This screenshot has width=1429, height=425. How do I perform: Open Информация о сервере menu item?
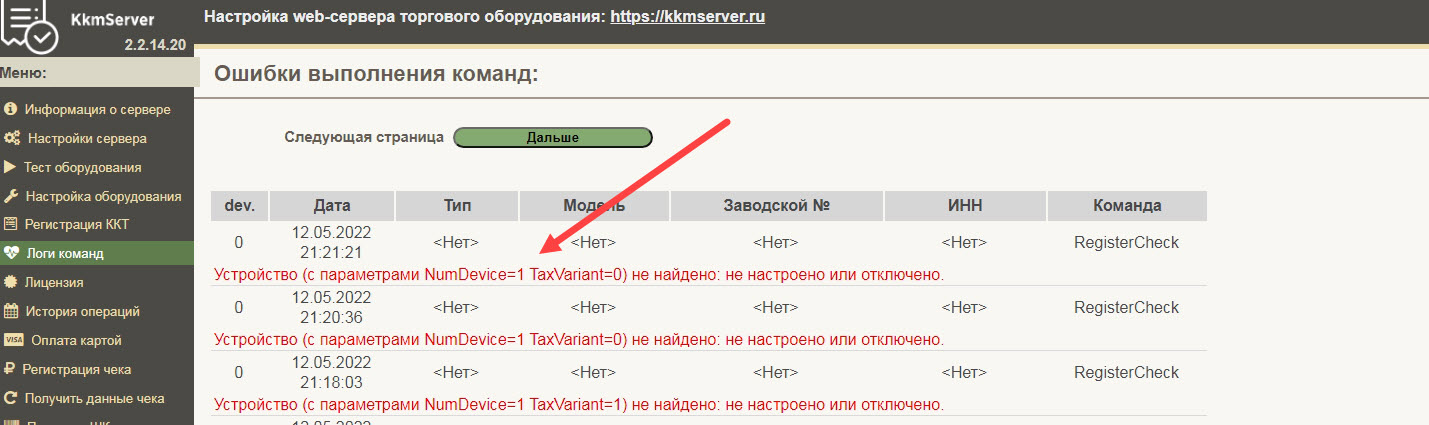[x=98, y=109]
